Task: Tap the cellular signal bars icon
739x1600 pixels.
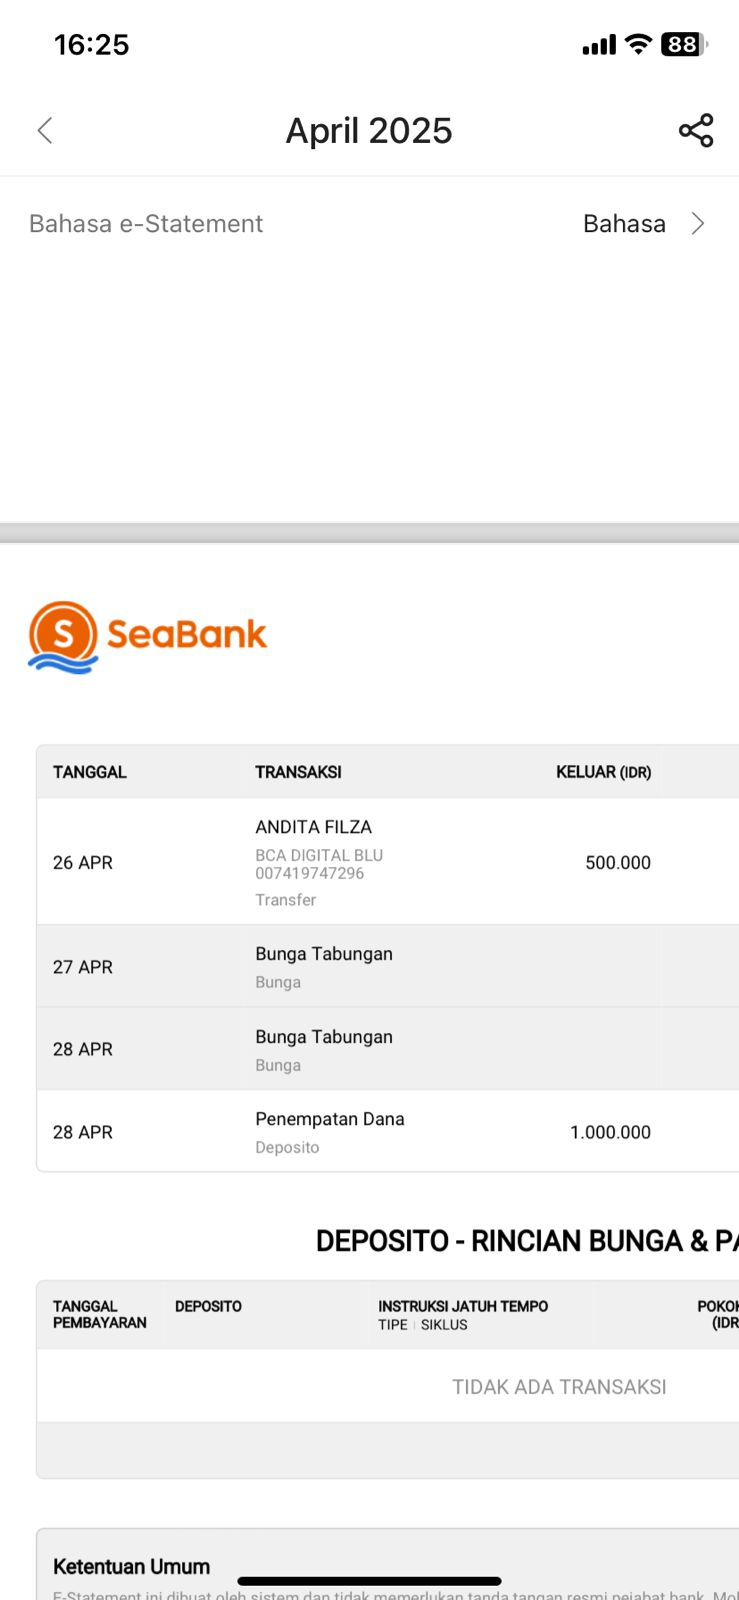Action: point(599,45)
